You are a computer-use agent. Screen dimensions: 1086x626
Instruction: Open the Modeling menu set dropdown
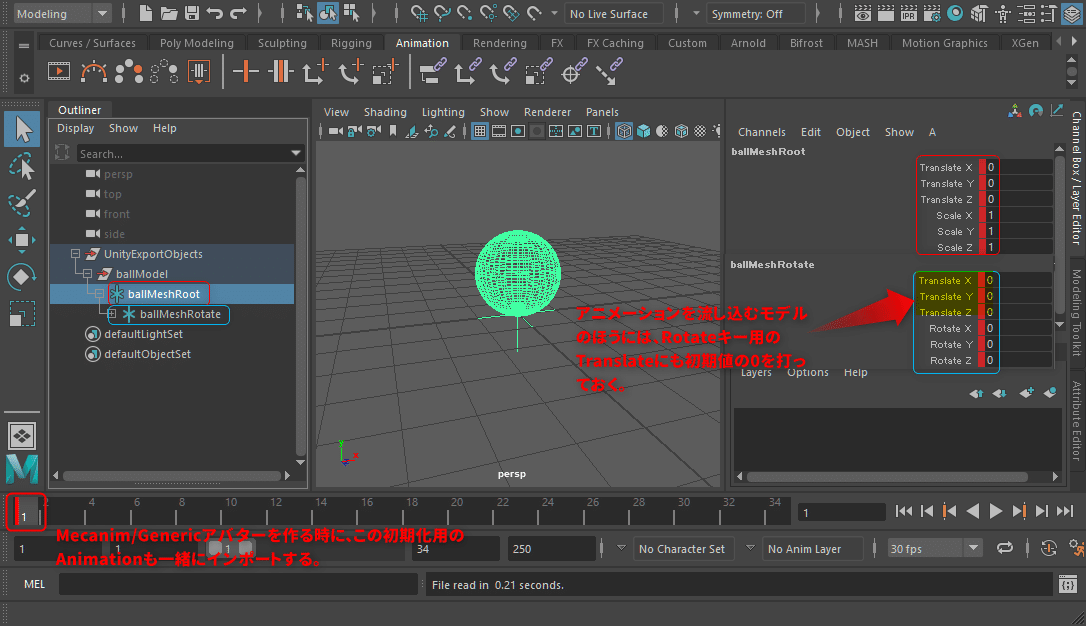coord(63,13)
